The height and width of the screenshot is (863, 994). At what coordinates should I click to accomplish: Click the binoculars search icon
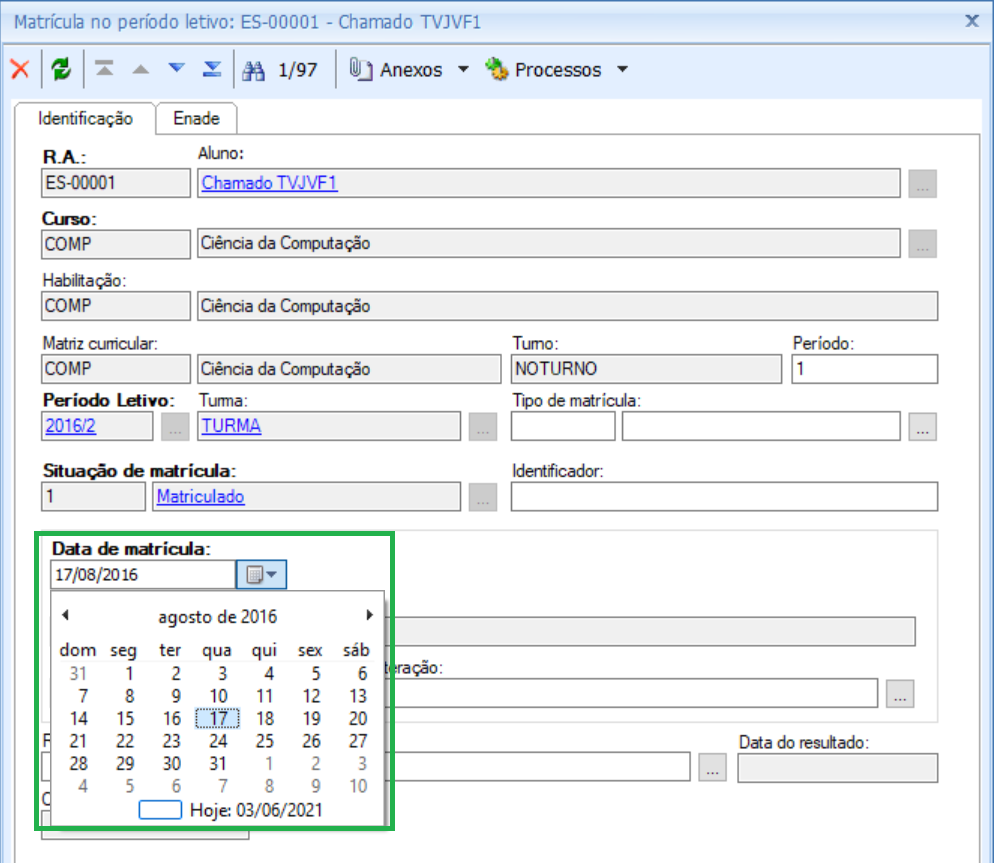click(x=254, y=70)
